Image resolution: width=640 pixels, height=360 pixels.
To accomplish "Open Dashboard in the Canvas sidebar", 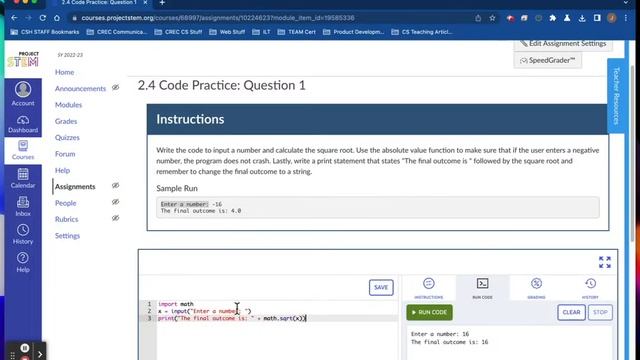I will [23, 124].
